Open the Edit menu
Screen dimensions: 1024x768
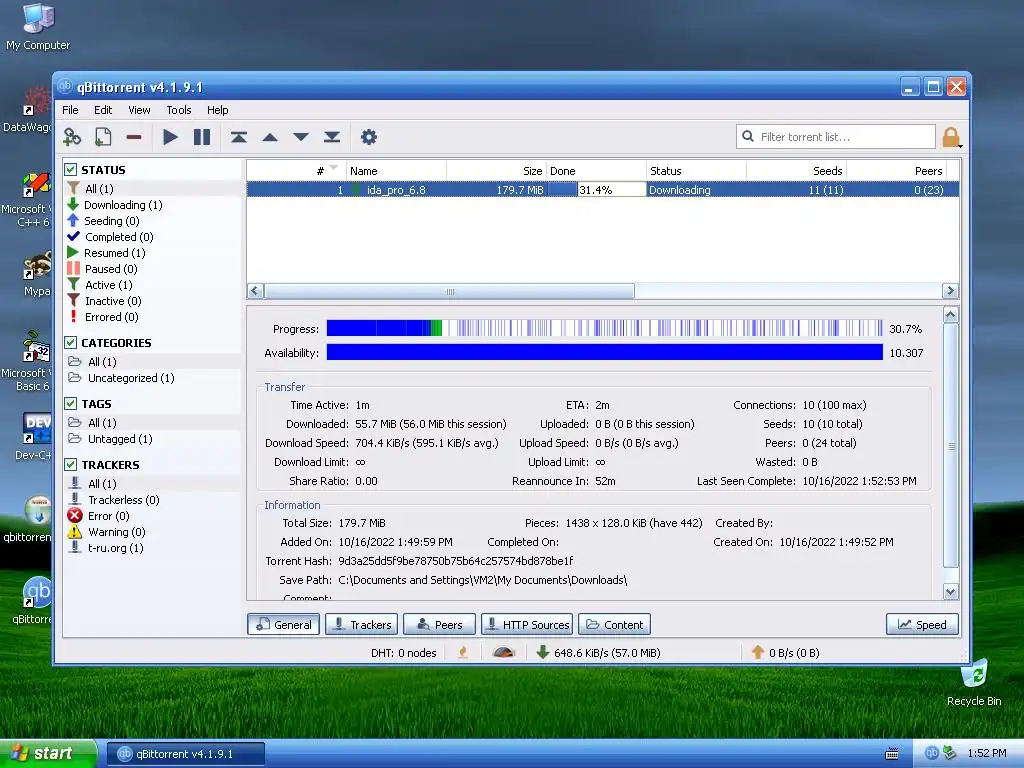point(103,110)
